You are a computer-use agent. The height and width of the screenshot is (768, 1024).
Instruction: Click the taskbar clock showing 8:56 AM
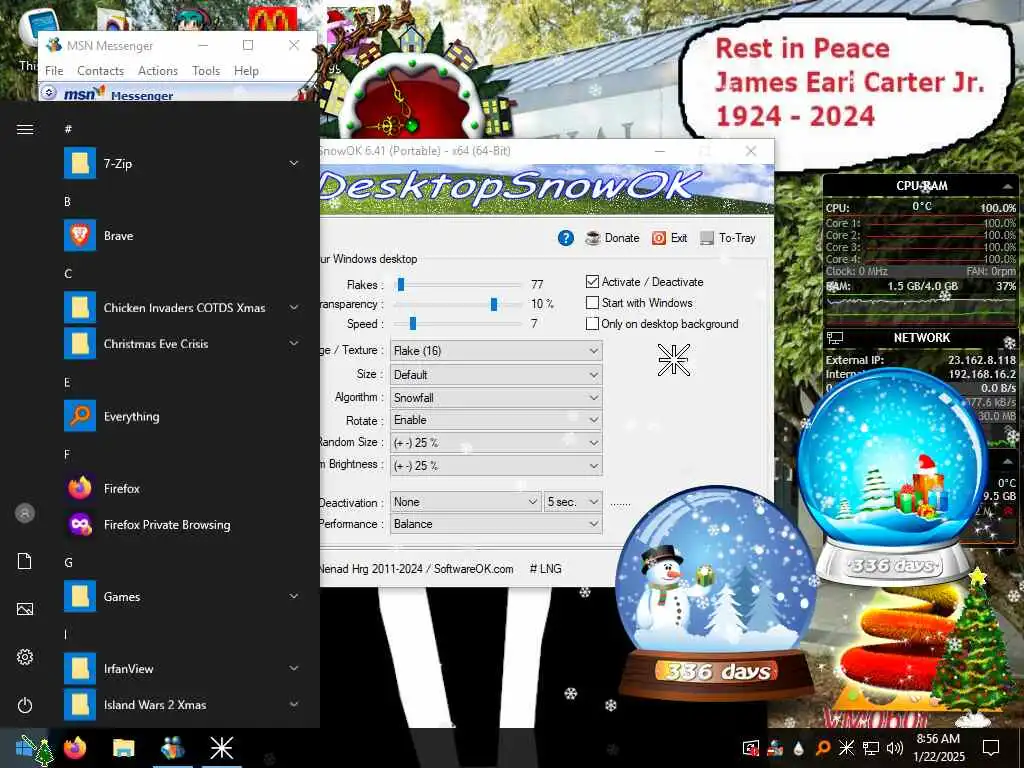pos(938,748)
